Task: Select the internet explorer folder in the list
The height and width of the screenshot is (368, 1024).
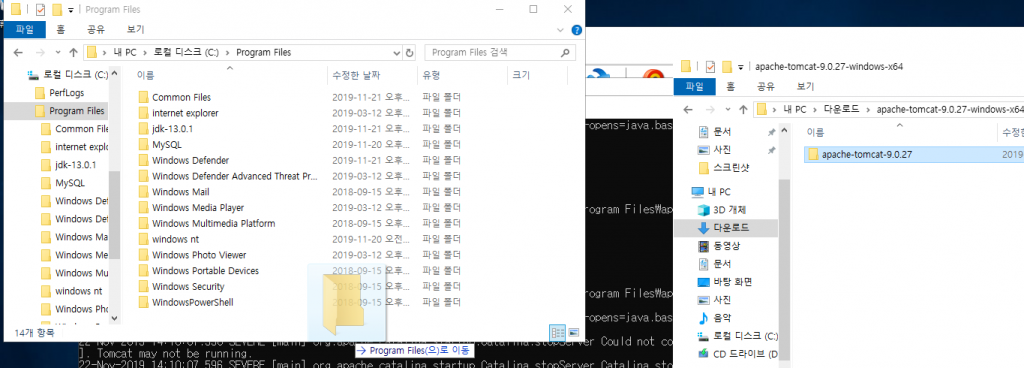Action: coord(185,113)
